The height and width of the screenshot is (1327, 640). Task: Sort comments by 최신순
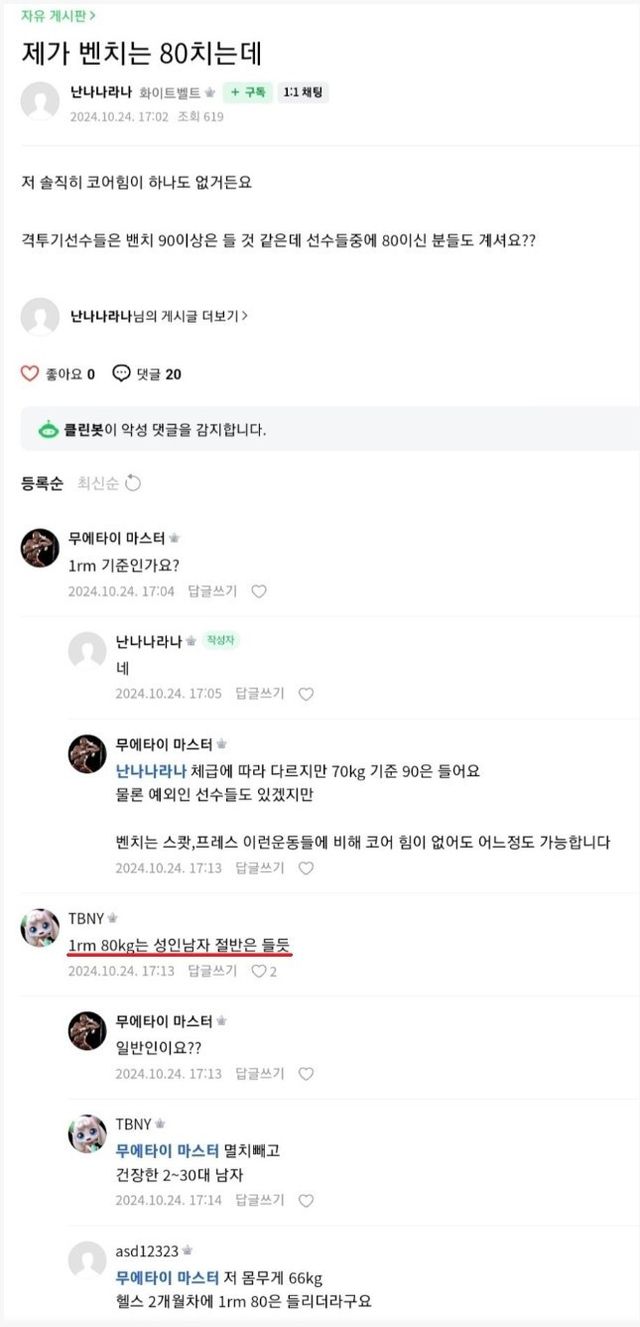98,484
